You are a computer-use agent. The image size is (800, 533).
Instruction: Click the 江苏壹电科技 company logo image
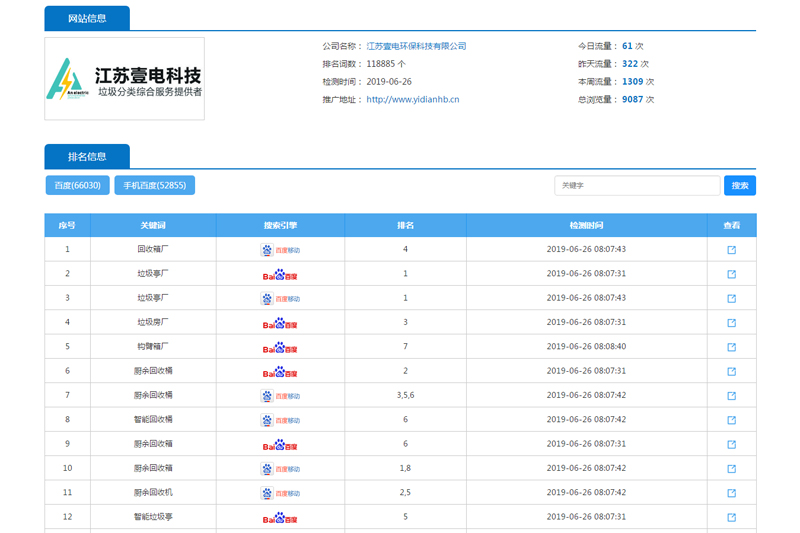(x=124, y=79)
